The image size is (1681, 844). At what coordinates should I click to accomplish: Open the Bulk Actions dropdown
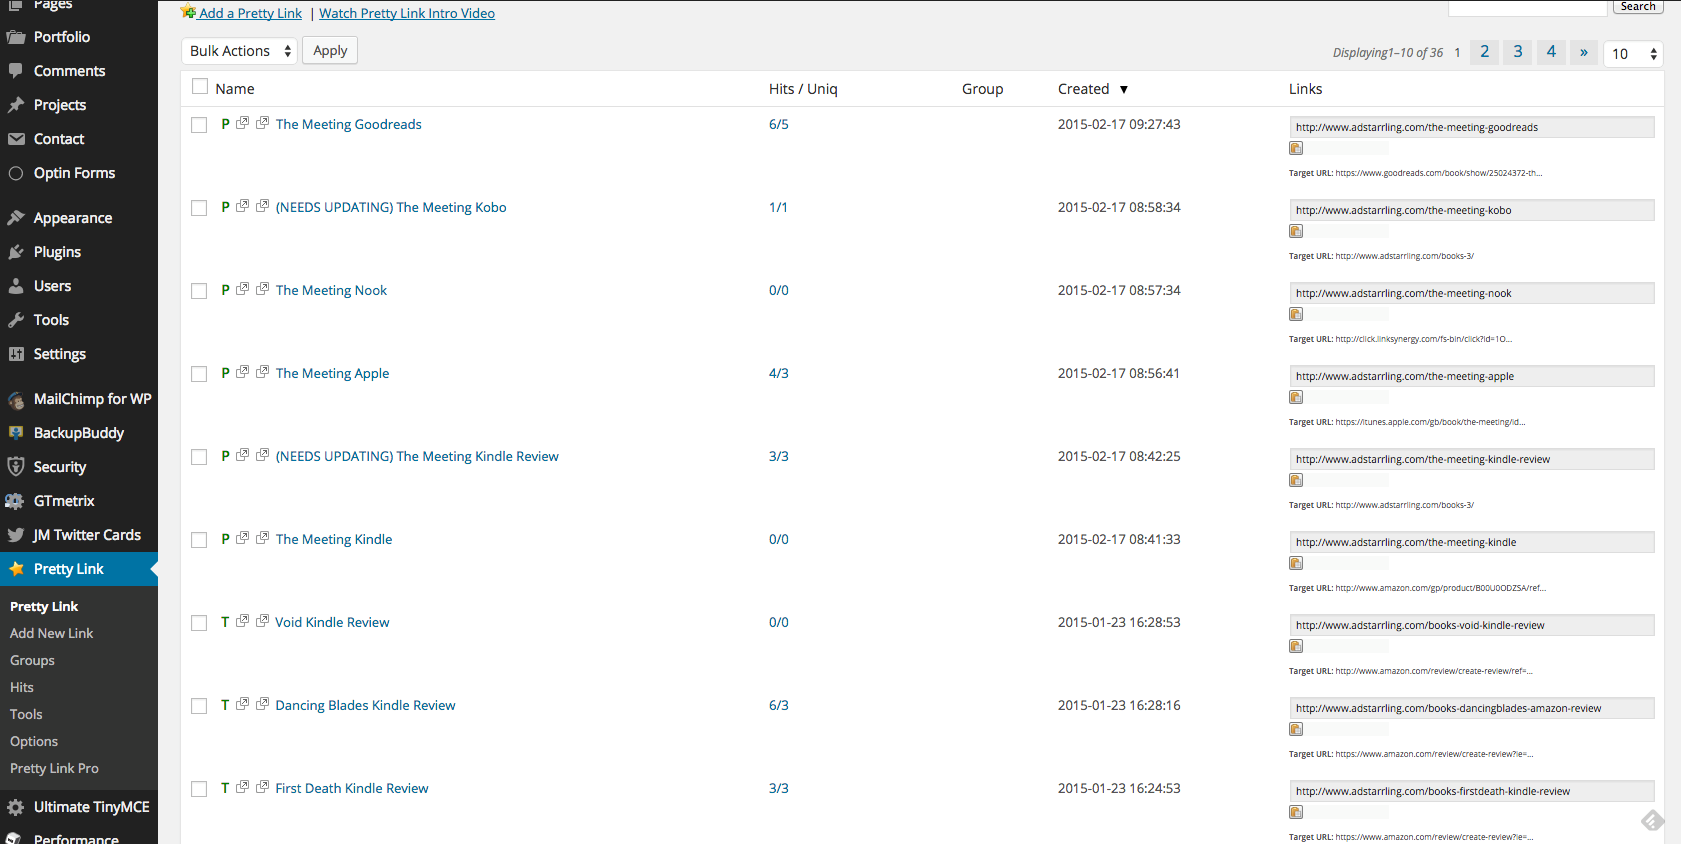(x=240, y=51)
